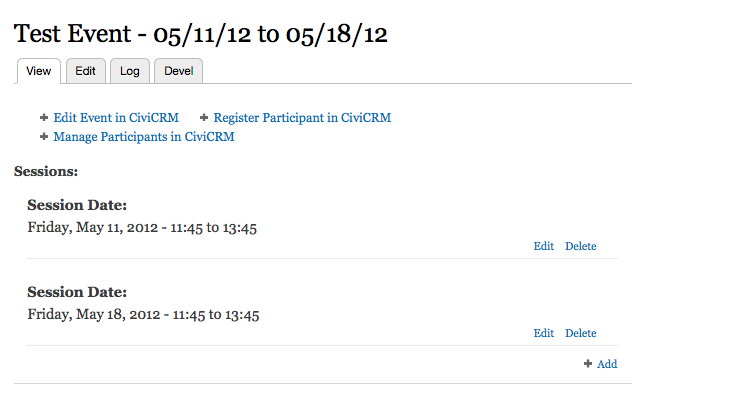Open the Manage Participants in CiviCRM link
This screenshot has height=405, width=740.
click(144, 137)
